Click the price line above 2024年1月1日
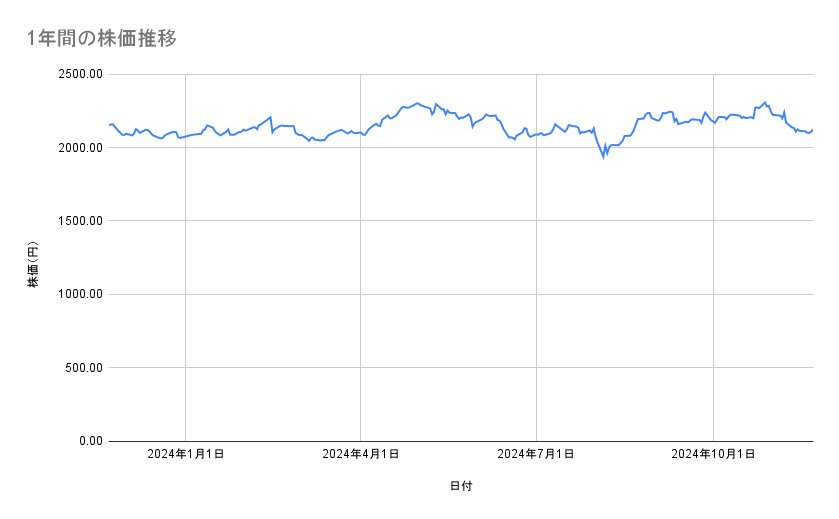This screenshot has width=839, height=519. point(184,135)
